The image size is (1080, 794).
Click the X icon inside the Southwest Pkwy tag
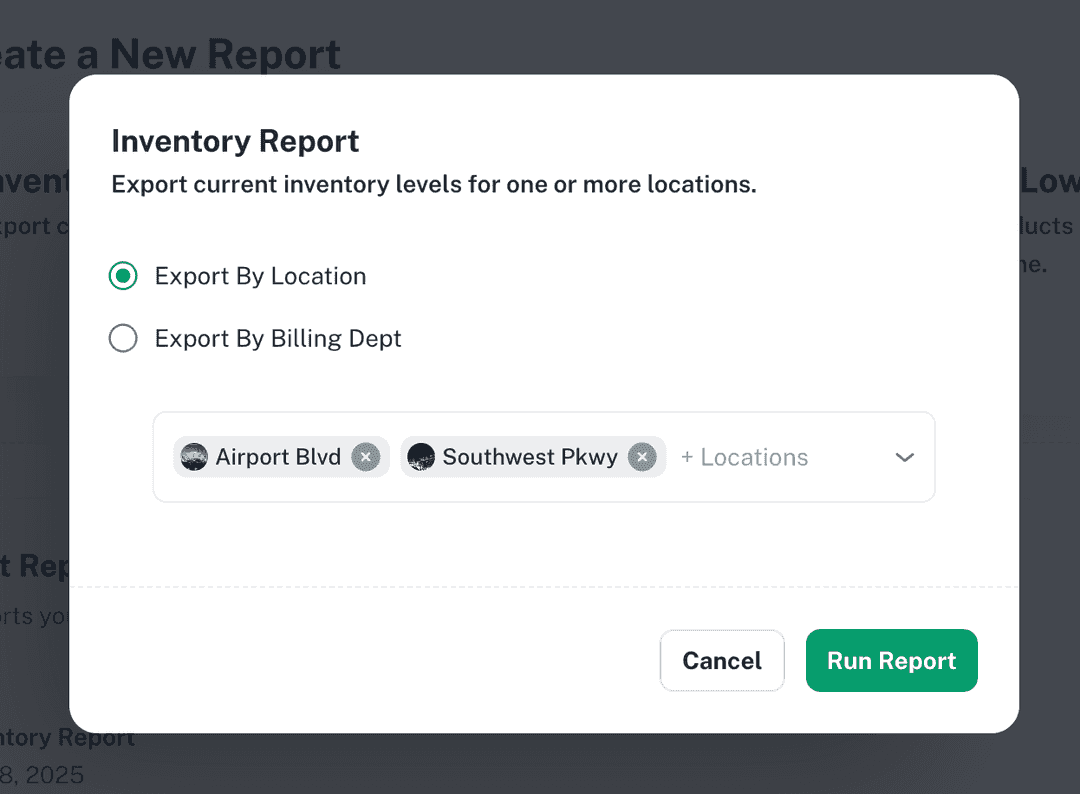642,456
